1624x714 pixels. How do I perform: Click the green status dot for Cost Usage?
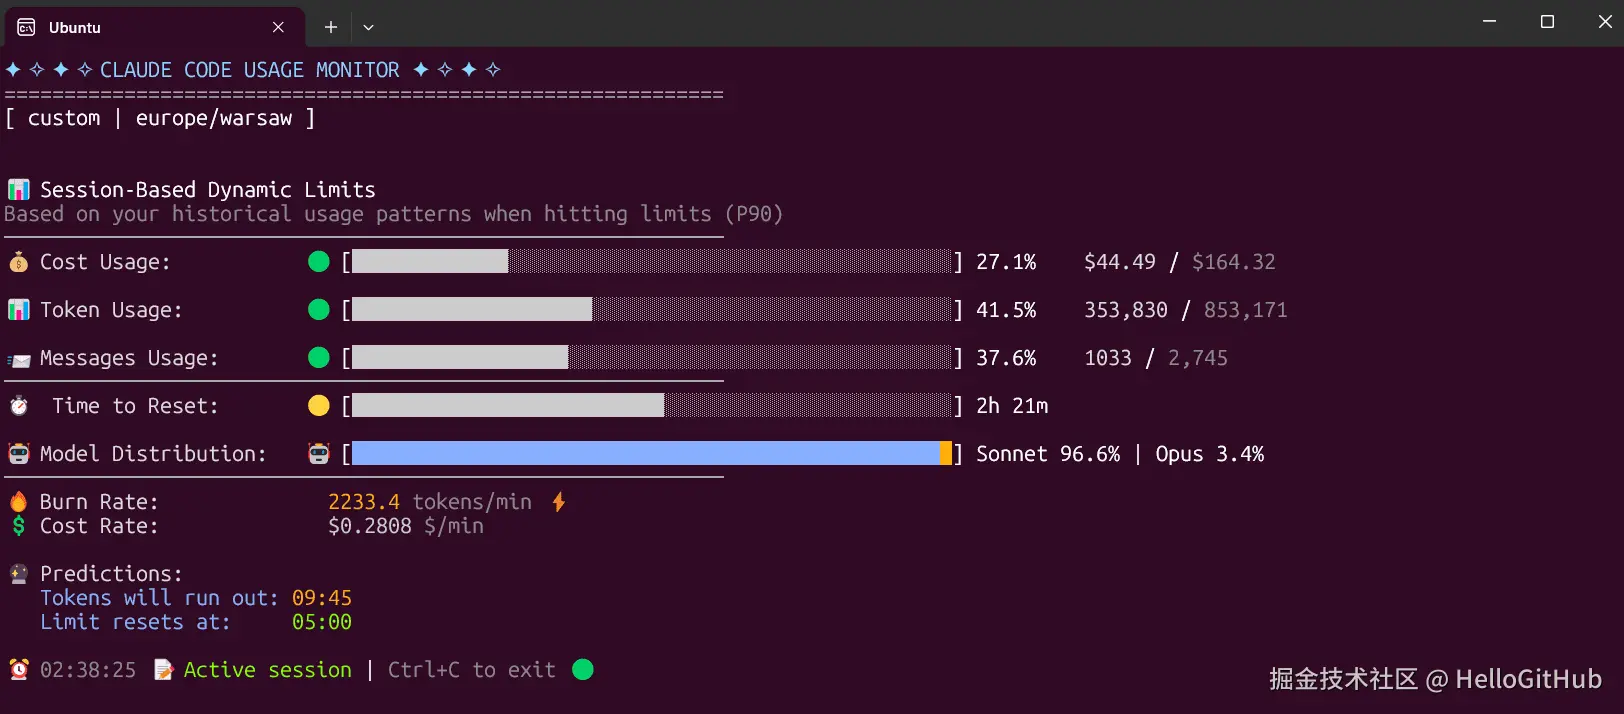pos(319,262)
